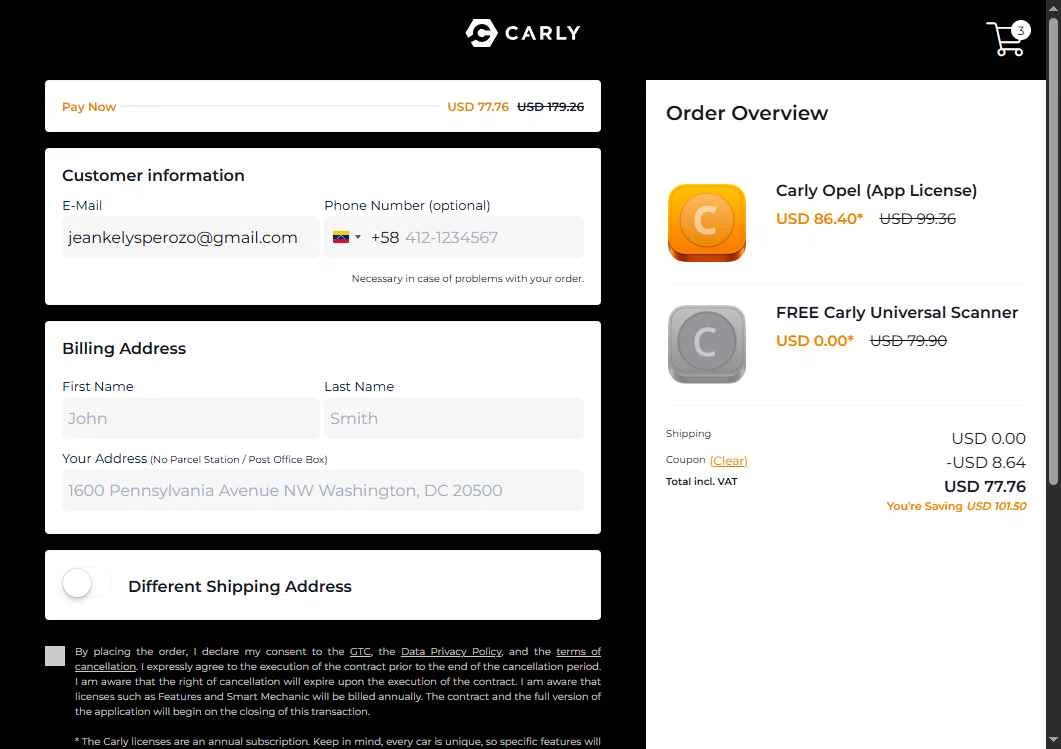Viewport: 1061px width, 749px height.
Task: Click the Carly Opel (App License) title
Action: pos(876,191)
